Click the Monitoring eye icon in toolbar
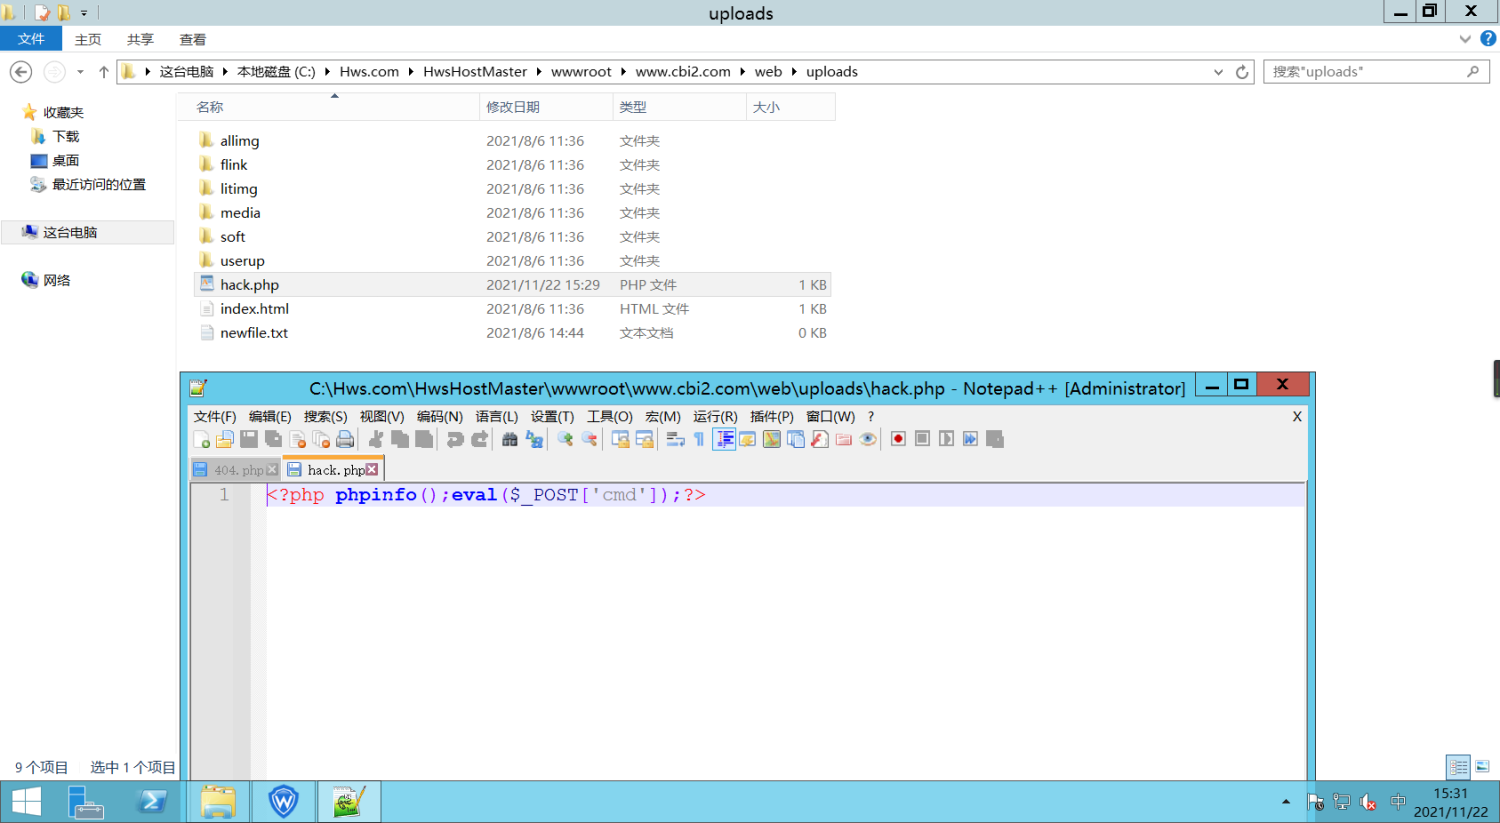The image size is (1500, 823). pos(868,439)
